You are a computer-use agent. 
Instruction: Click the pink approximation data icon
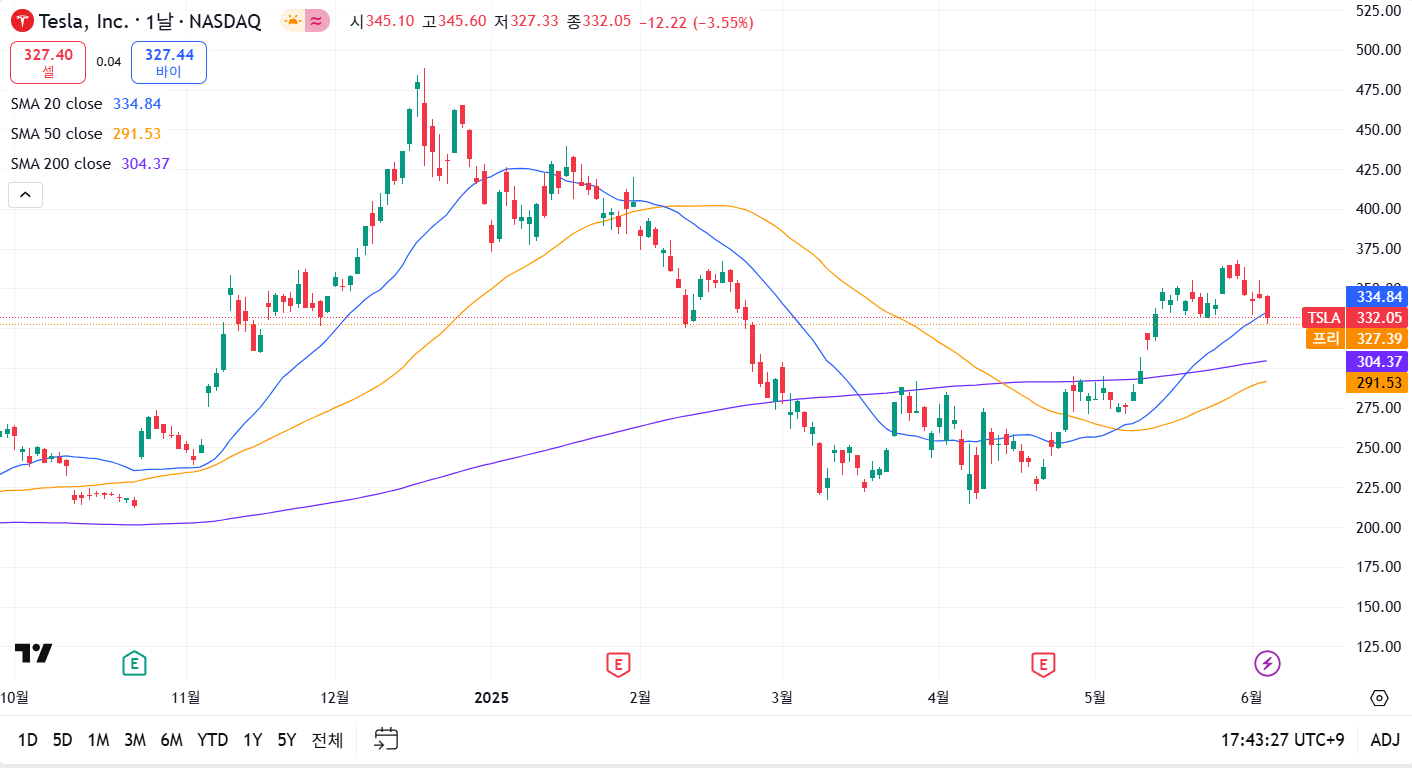coord(317,21)
